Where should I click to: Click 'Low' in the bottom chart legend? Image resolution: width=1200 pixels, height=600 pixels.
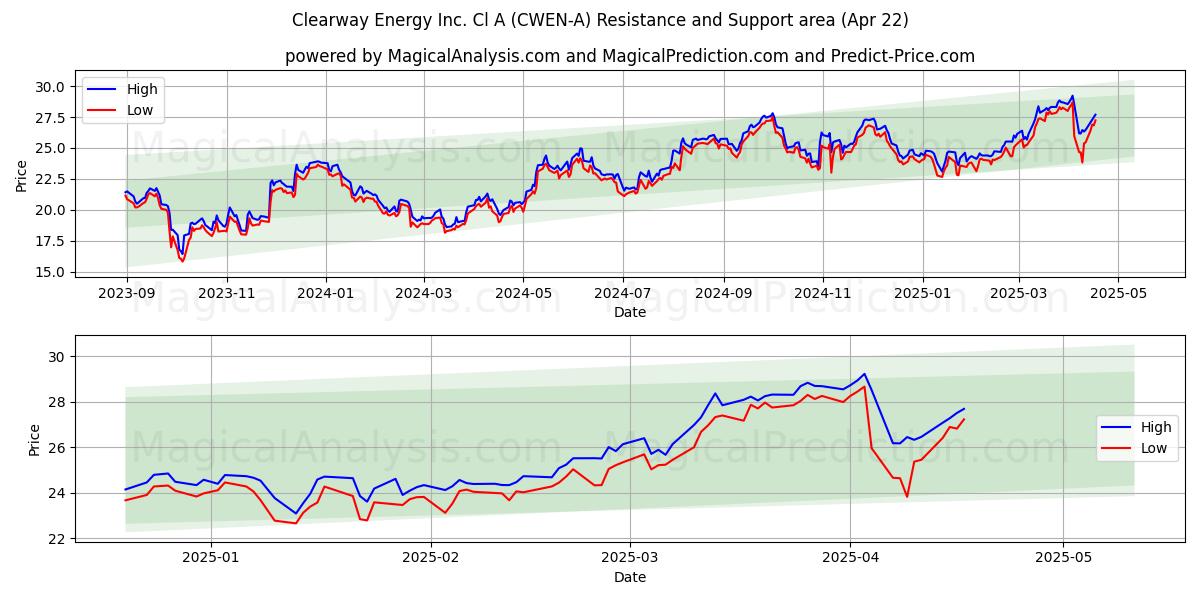(x=1154, y=448)
